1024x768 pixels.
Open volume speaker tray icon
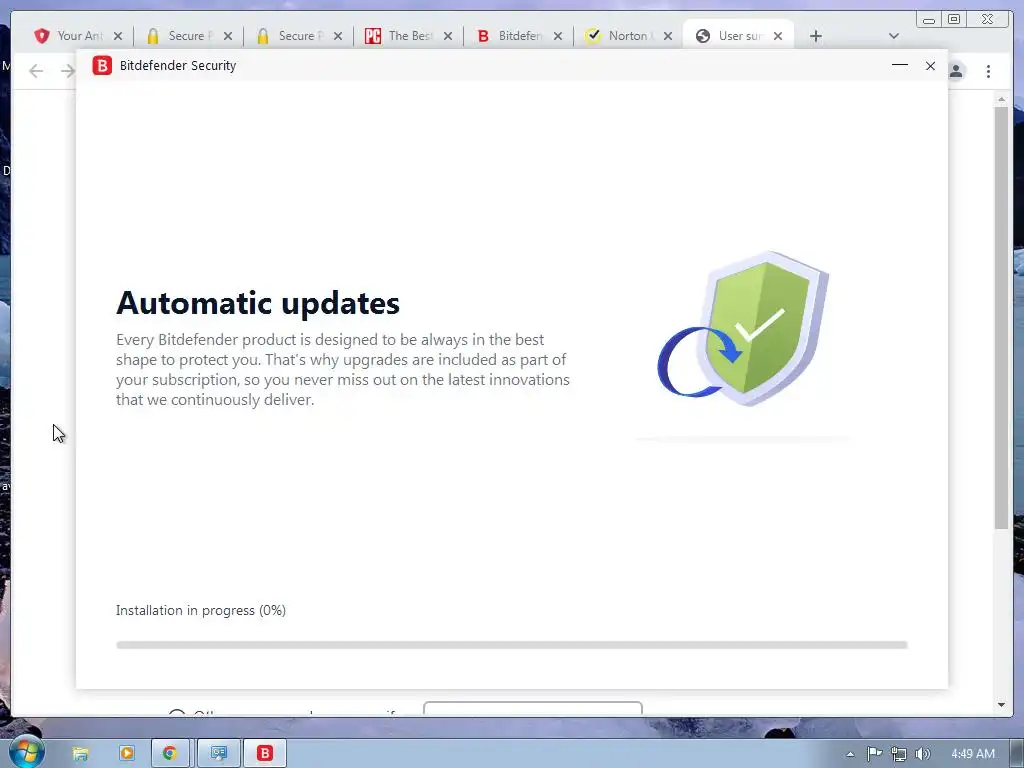[923, 754]
